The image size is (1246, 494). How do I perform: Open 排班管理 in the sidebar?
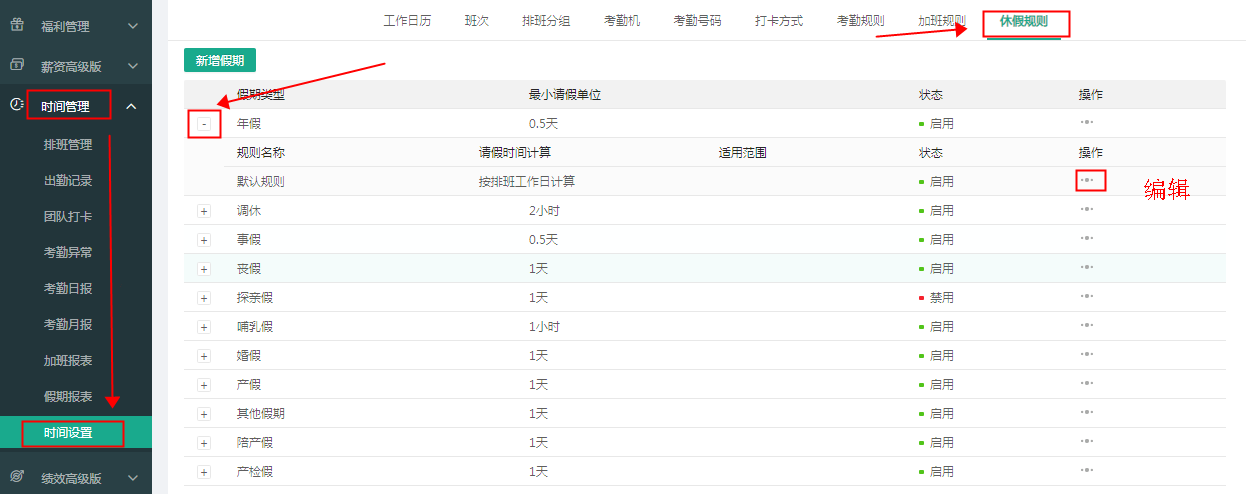click(x=68, y=145)
